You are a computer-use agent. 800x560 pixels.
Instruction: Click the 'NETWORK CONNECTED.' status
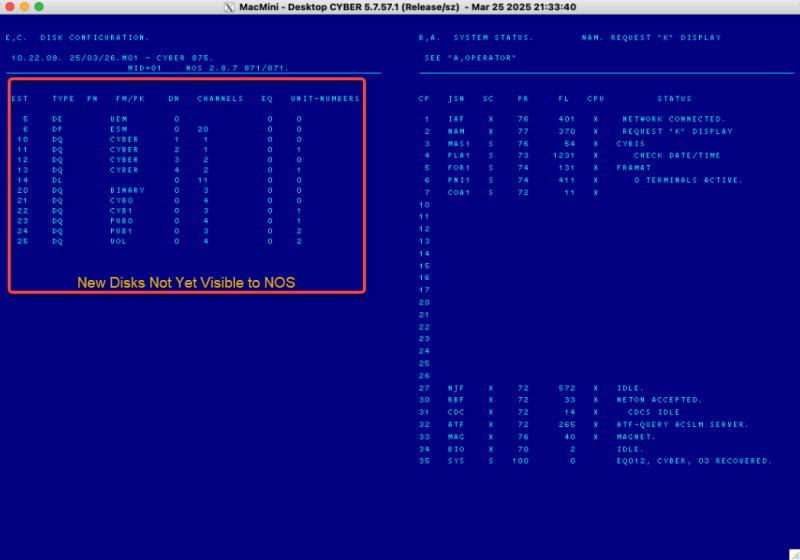(x=673, y=119)
